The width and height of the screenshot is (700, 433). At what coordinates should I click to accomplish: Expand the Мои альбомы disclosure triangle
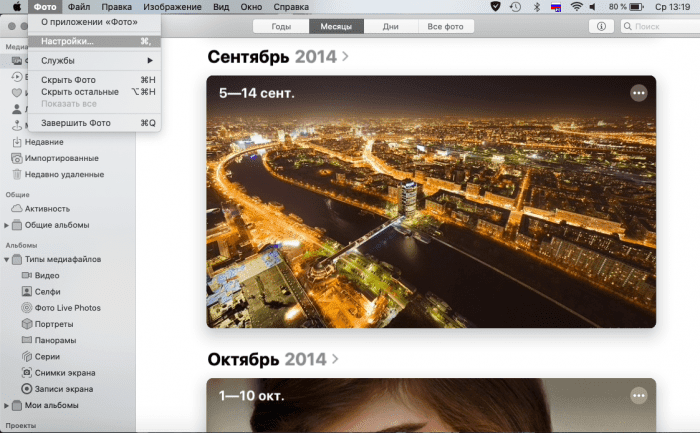tap(6, 405)
